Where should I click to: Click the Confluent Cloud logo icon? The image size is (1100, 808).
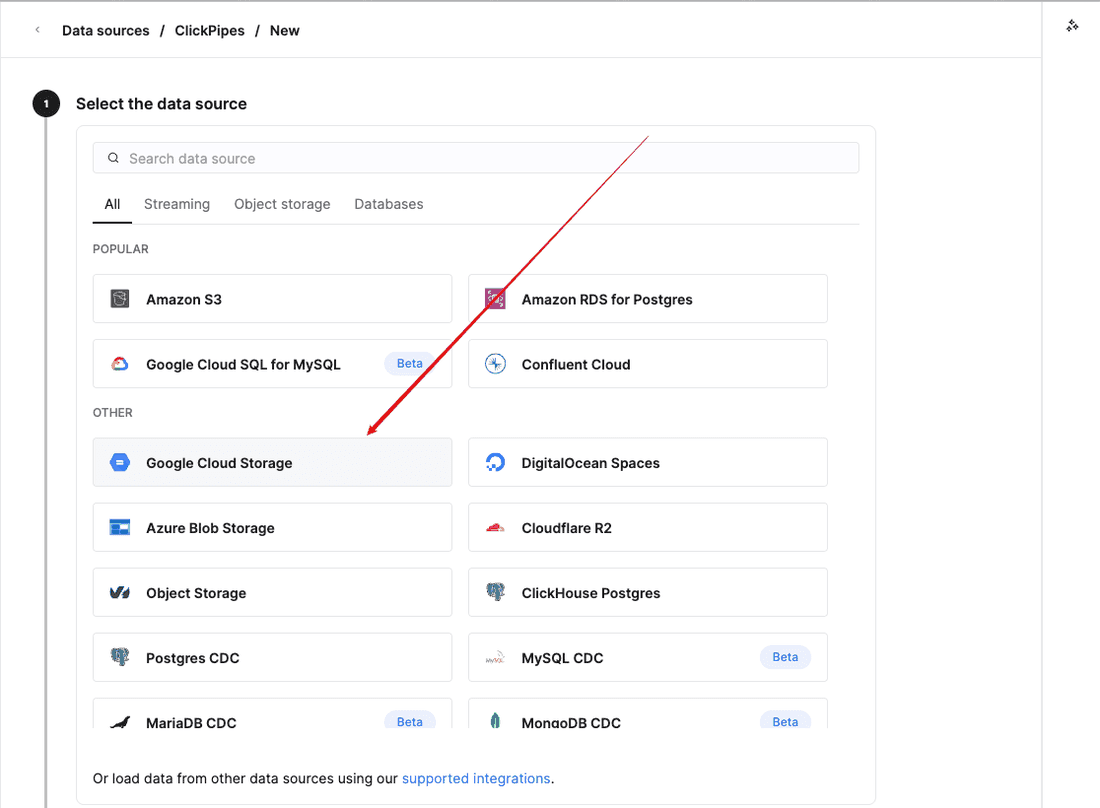(495, 364)
